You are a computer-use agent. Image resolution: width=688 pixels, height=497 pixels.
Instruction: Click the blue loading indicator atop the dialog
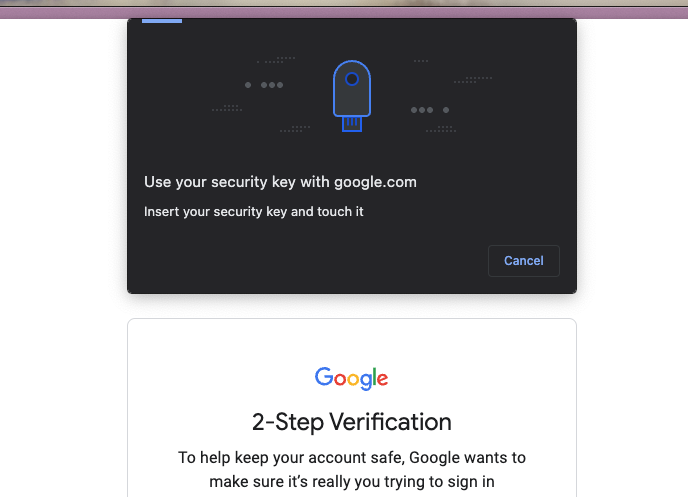click(162, 21)
